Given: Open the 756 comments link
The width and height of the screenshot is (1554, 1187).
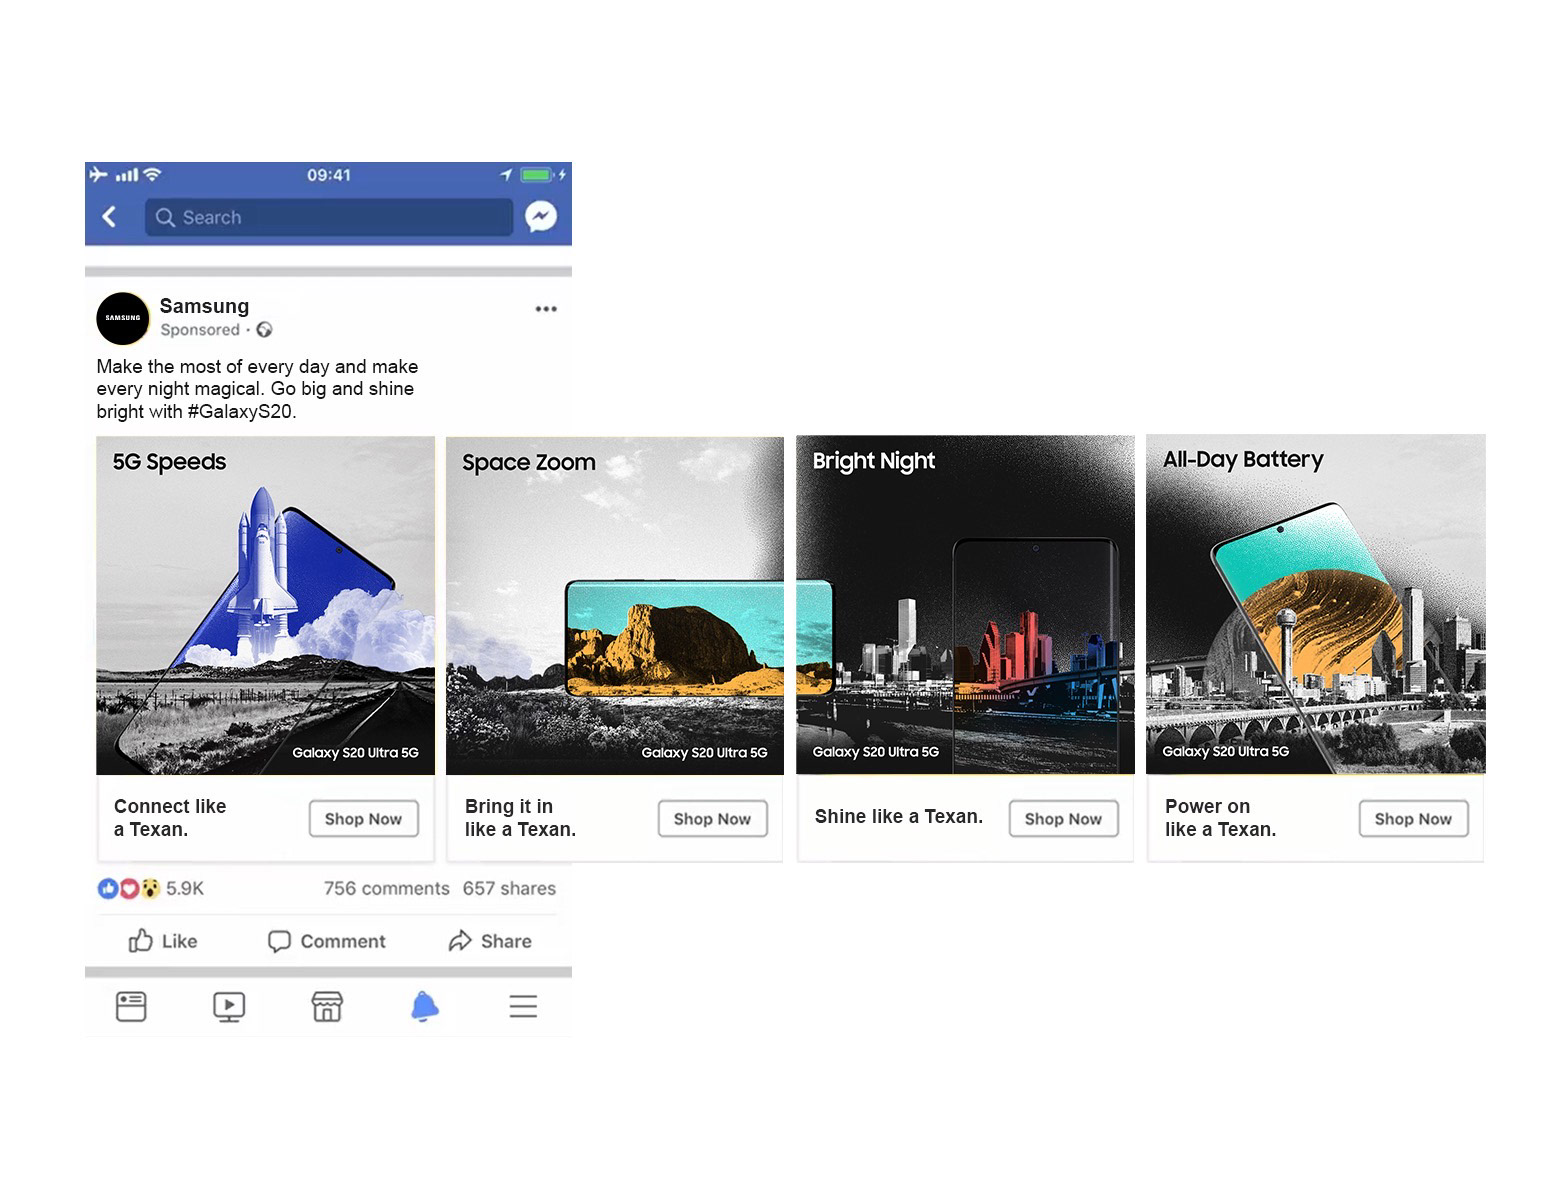Looking at the screenshot, I should (386, 888).
